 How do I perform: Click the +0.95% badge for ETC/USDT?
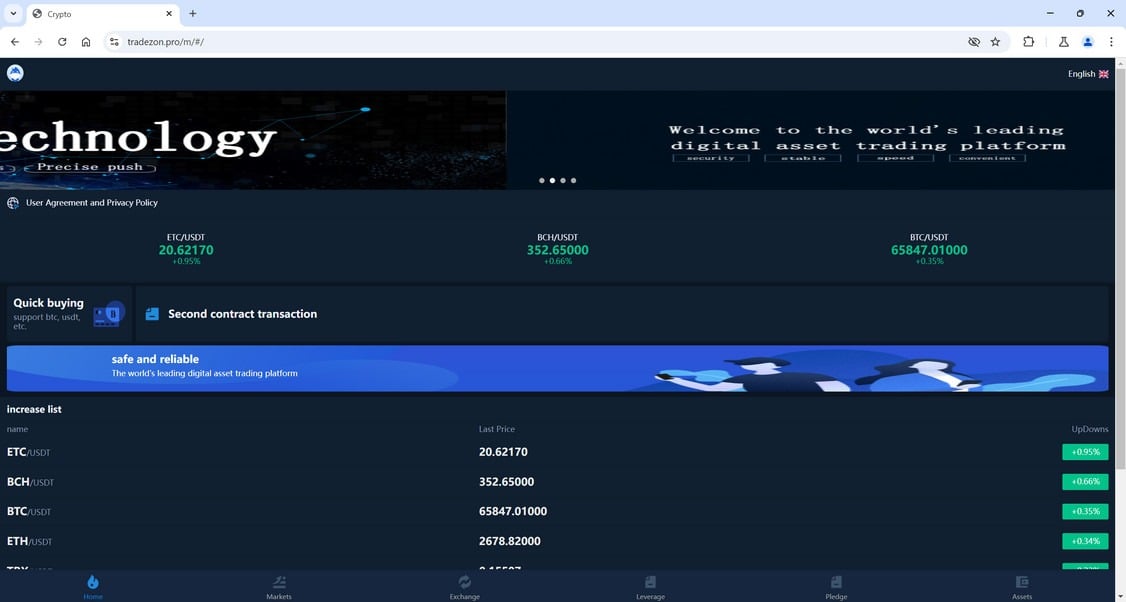coord(1085,451)
